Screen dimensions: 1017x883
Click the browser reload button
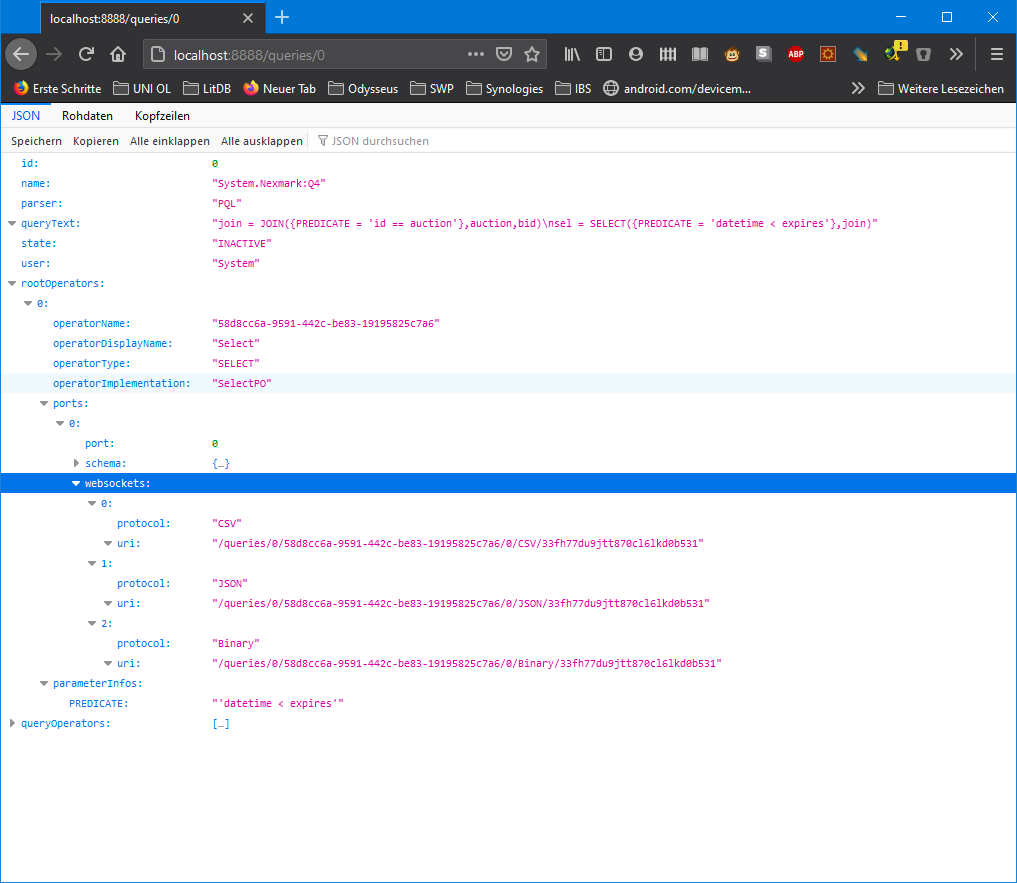point(86,54)
